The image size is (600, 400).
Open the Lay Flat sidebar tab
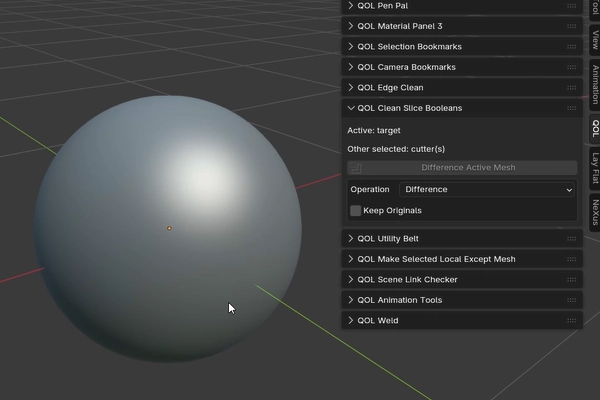tap(595, 168)
